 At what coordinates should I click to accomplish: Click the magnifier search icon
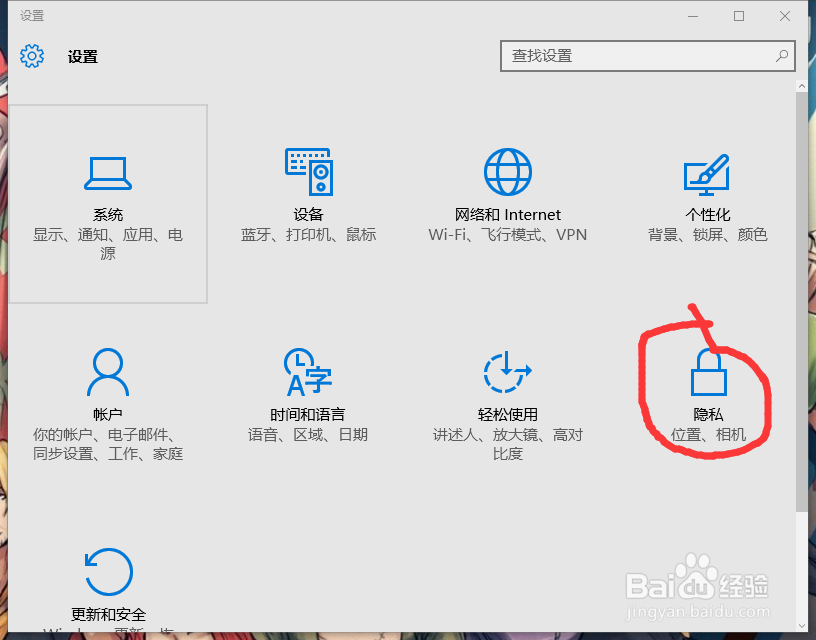point(782,56)
